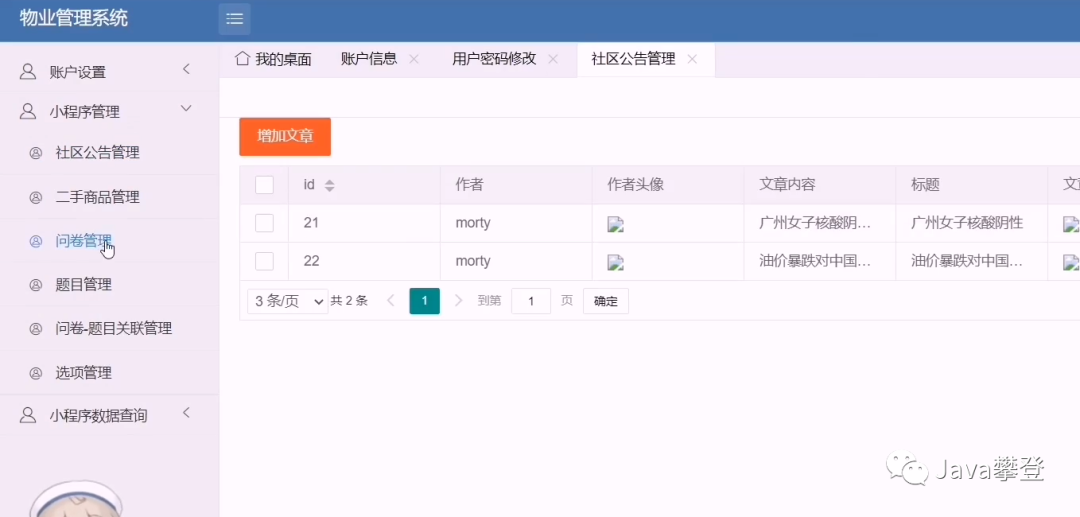Click the broken author avatar image in row 22
This screenshot has width=1080, height=517.
(x=615, y=262)
